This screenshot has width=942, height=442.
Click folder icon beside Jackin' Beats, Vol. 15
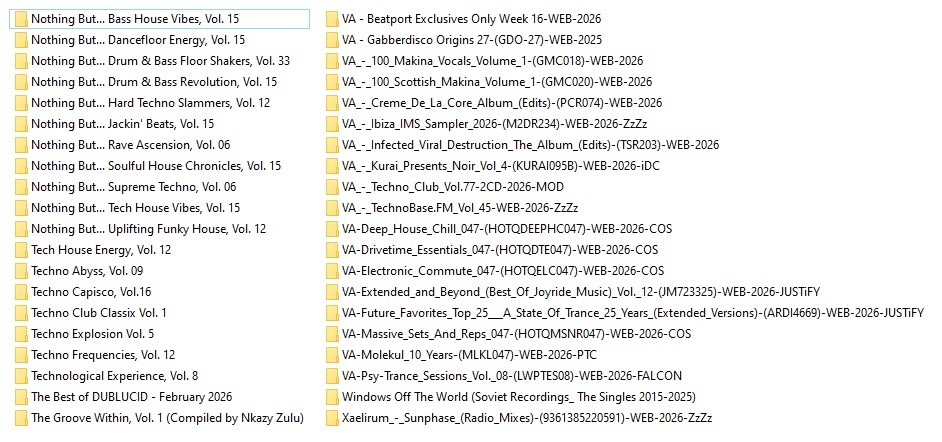click(x=21, y=124)
